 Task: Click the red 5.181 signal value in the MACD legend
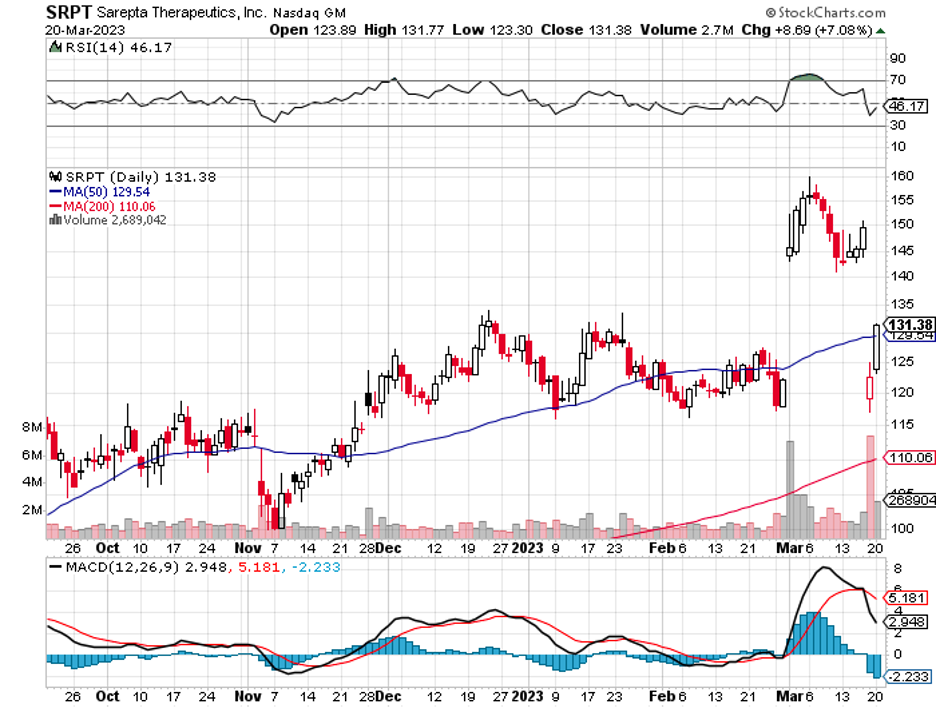coord(258,567)
